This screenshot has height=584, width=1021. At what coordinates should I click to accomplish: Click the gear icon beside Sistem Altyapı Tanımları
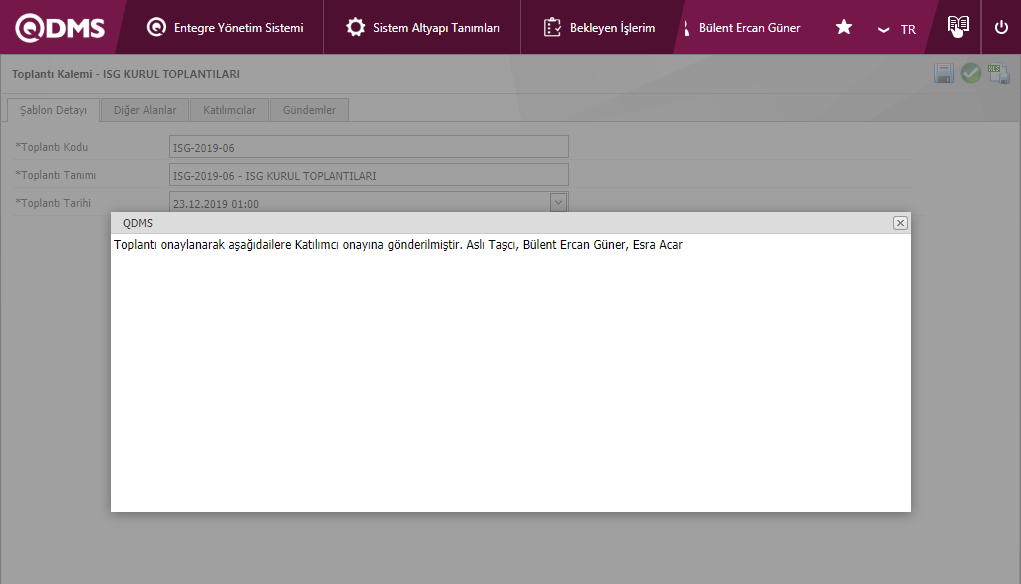point(355,28)
